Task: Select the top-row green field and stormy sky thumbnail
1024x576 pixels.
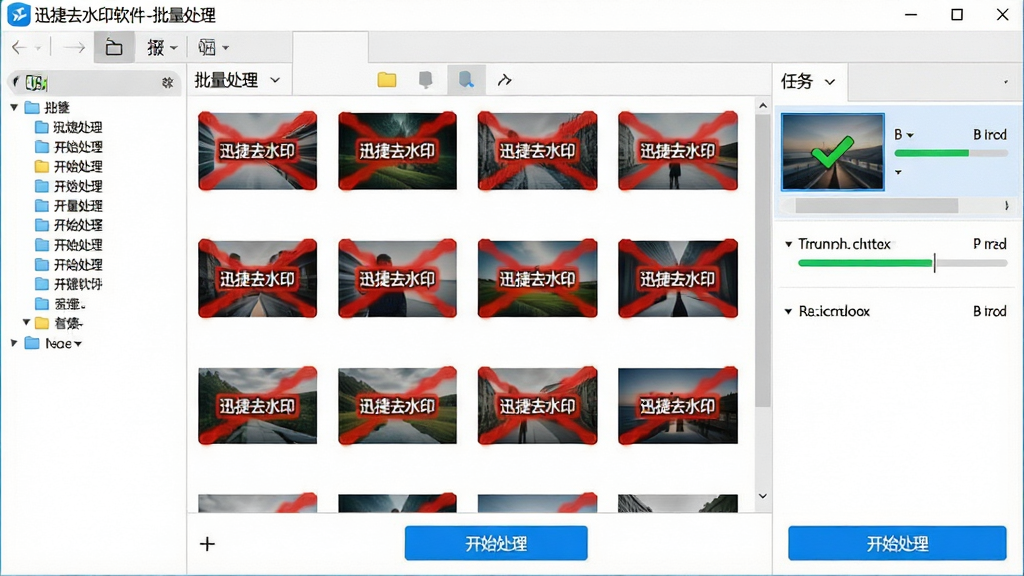Action: [397, 150]
